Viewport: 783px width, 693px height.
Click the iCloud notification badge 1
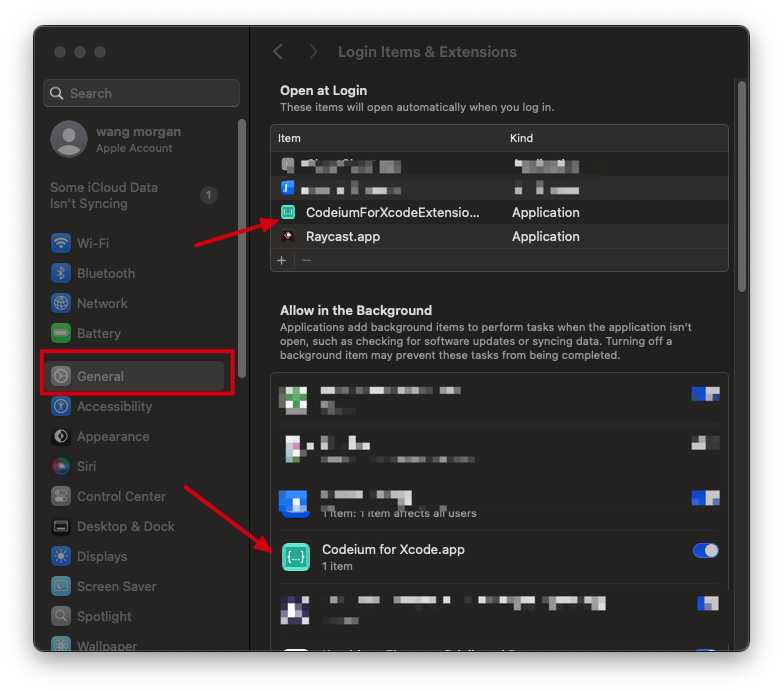click(x=209, y=195)
